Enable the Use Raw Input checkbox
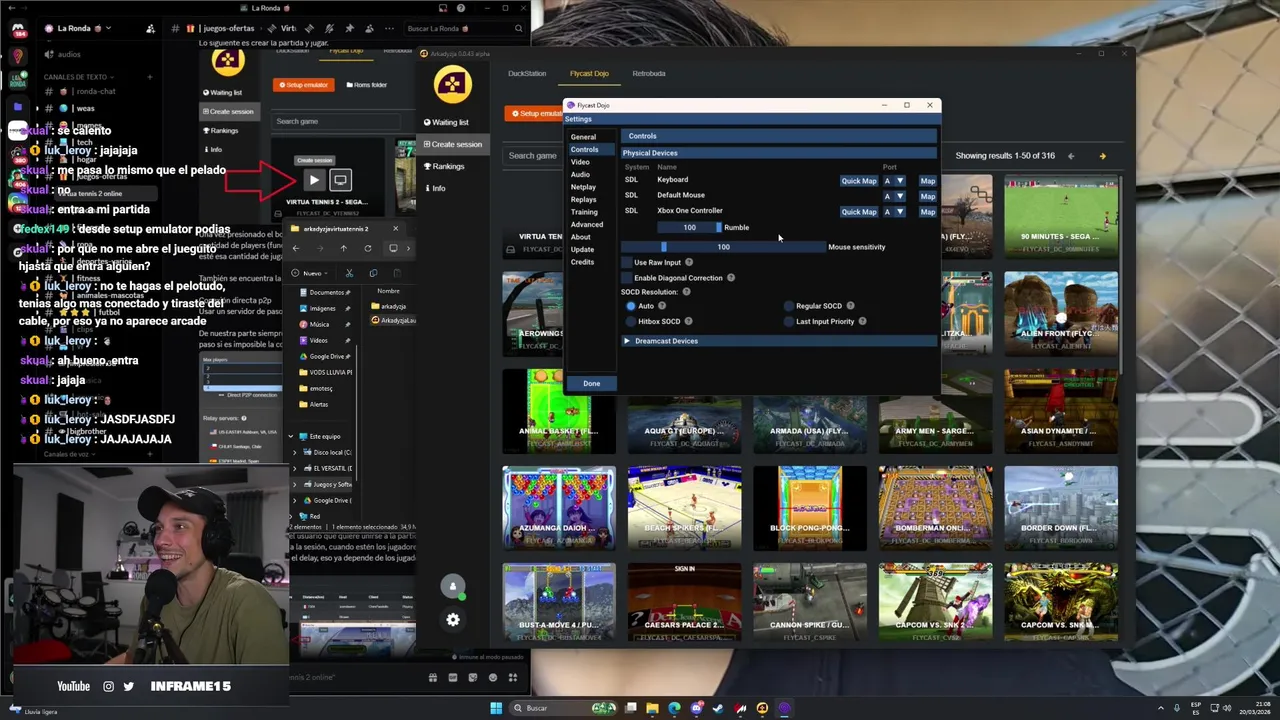The width and height of the screenshot is (1280, 720). [627, 262]
